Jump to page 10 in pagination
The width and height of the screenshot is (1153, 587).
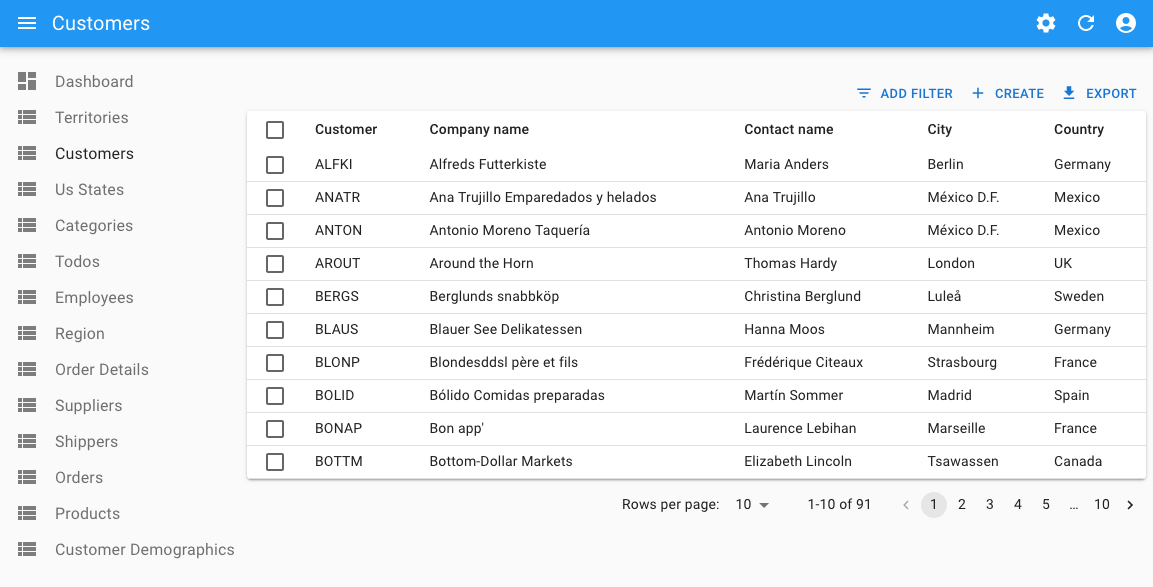(1101, 505)
